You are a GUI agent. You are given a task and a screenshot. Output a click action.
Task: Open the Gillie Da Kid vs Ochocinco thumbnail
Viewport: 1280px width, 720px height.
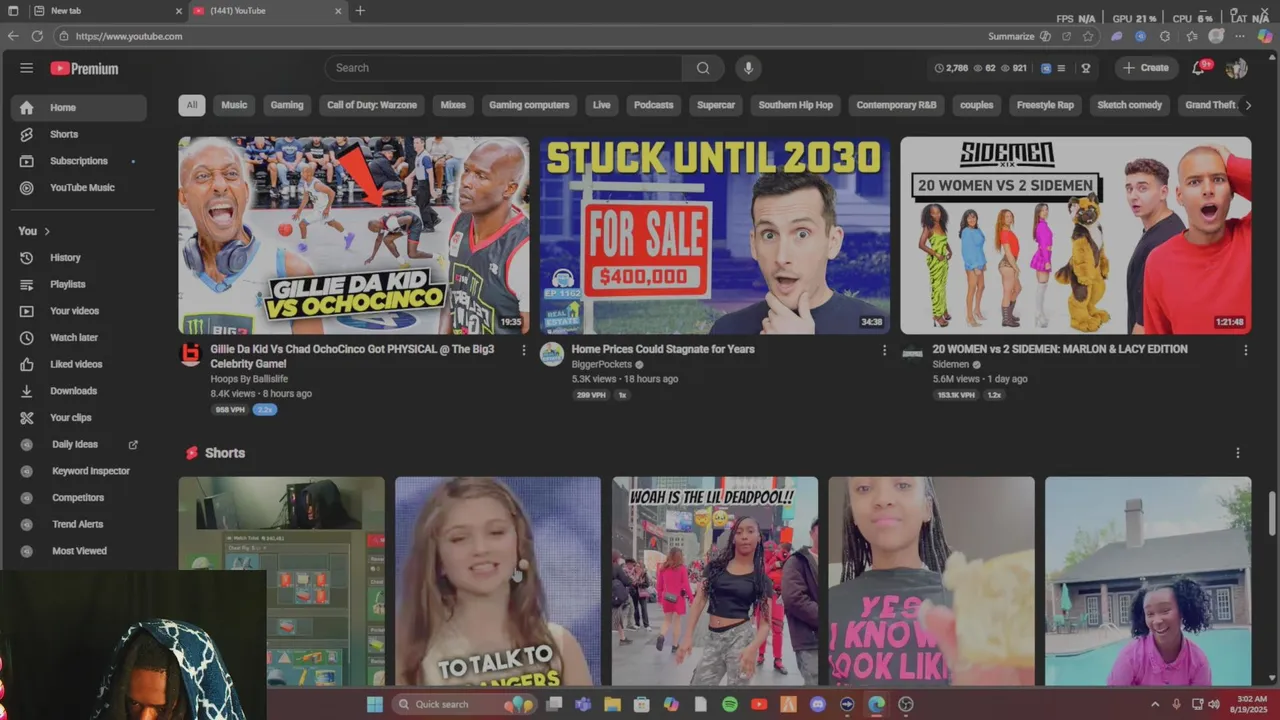click(354, 235)
